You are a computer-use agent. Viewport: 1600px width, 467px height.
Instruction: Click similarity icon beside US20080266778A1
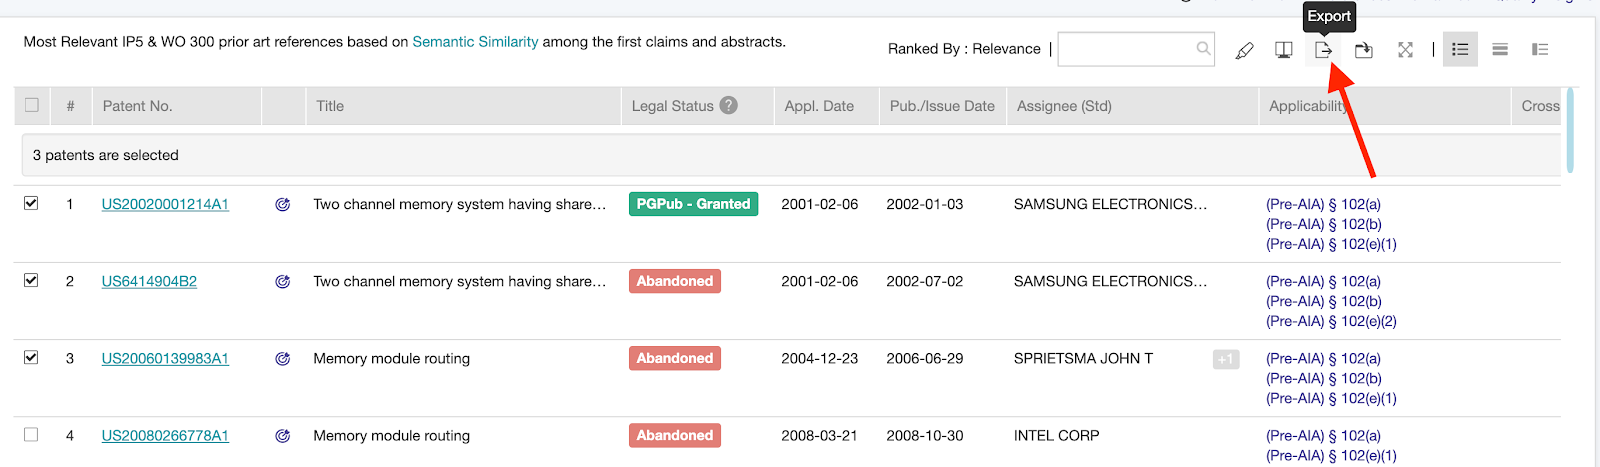point(283,436)
